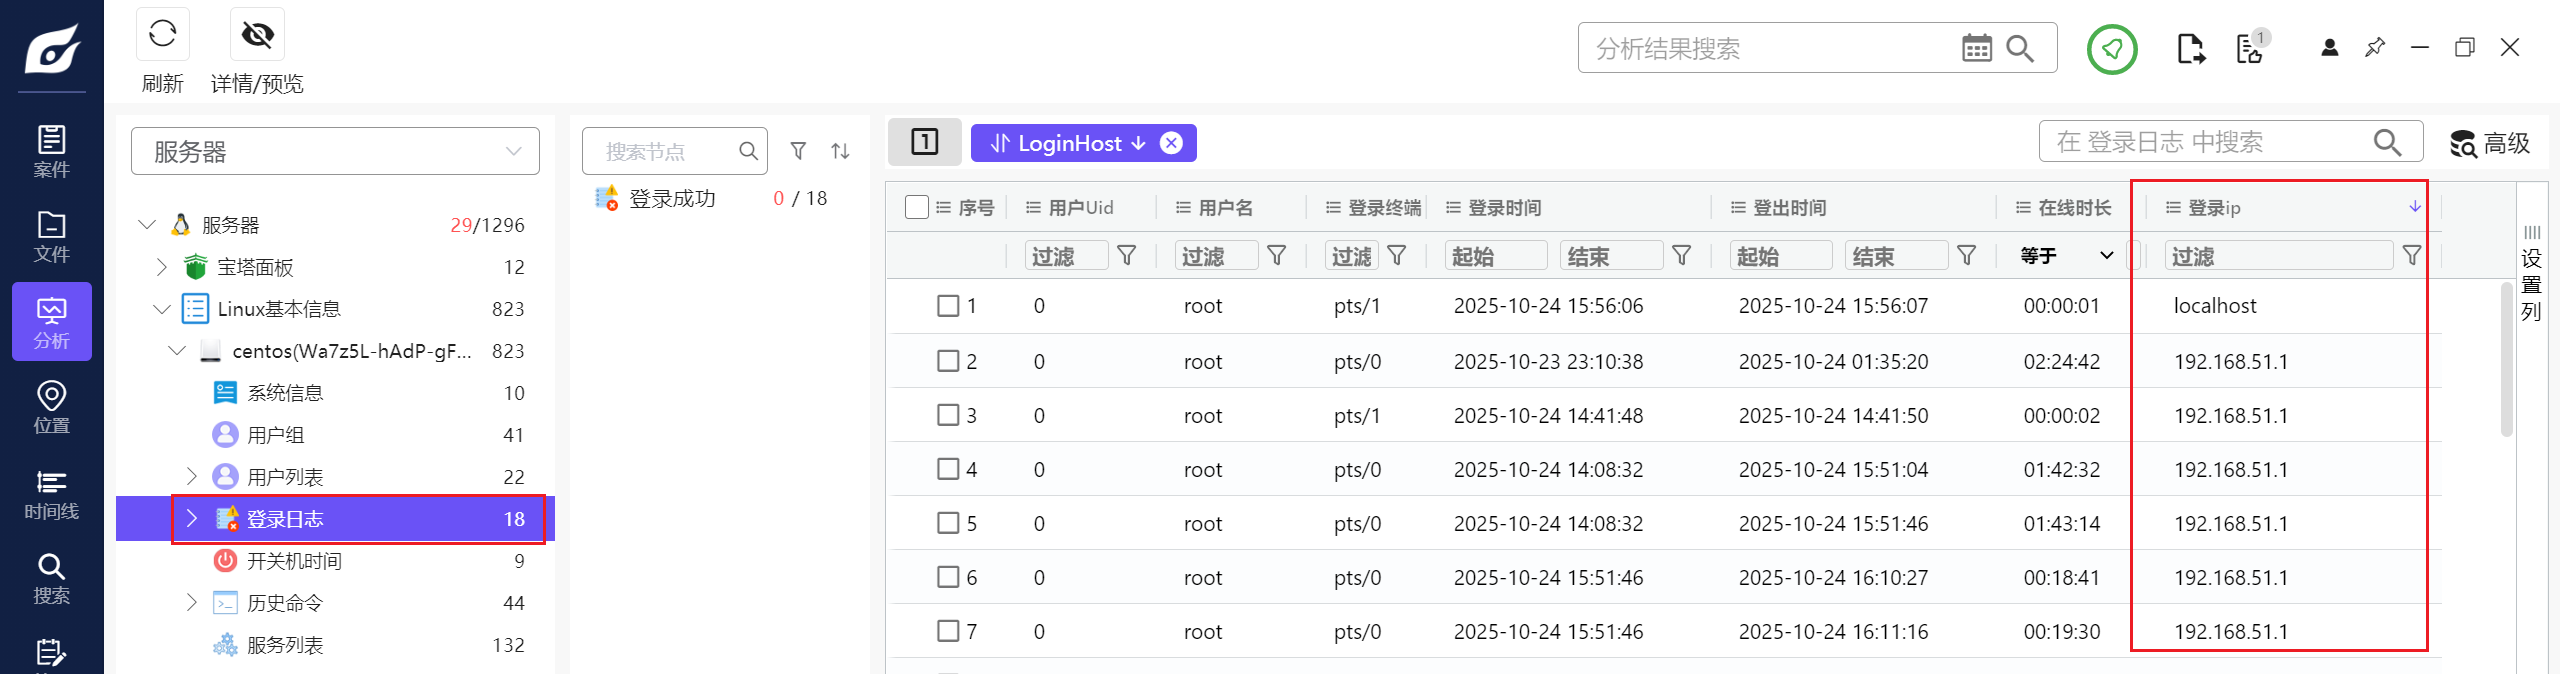Image resolution: width=2560 pixels, height=674 pixels.
Task: Click the sort arrows next to node search
Action: pos(840,151)
